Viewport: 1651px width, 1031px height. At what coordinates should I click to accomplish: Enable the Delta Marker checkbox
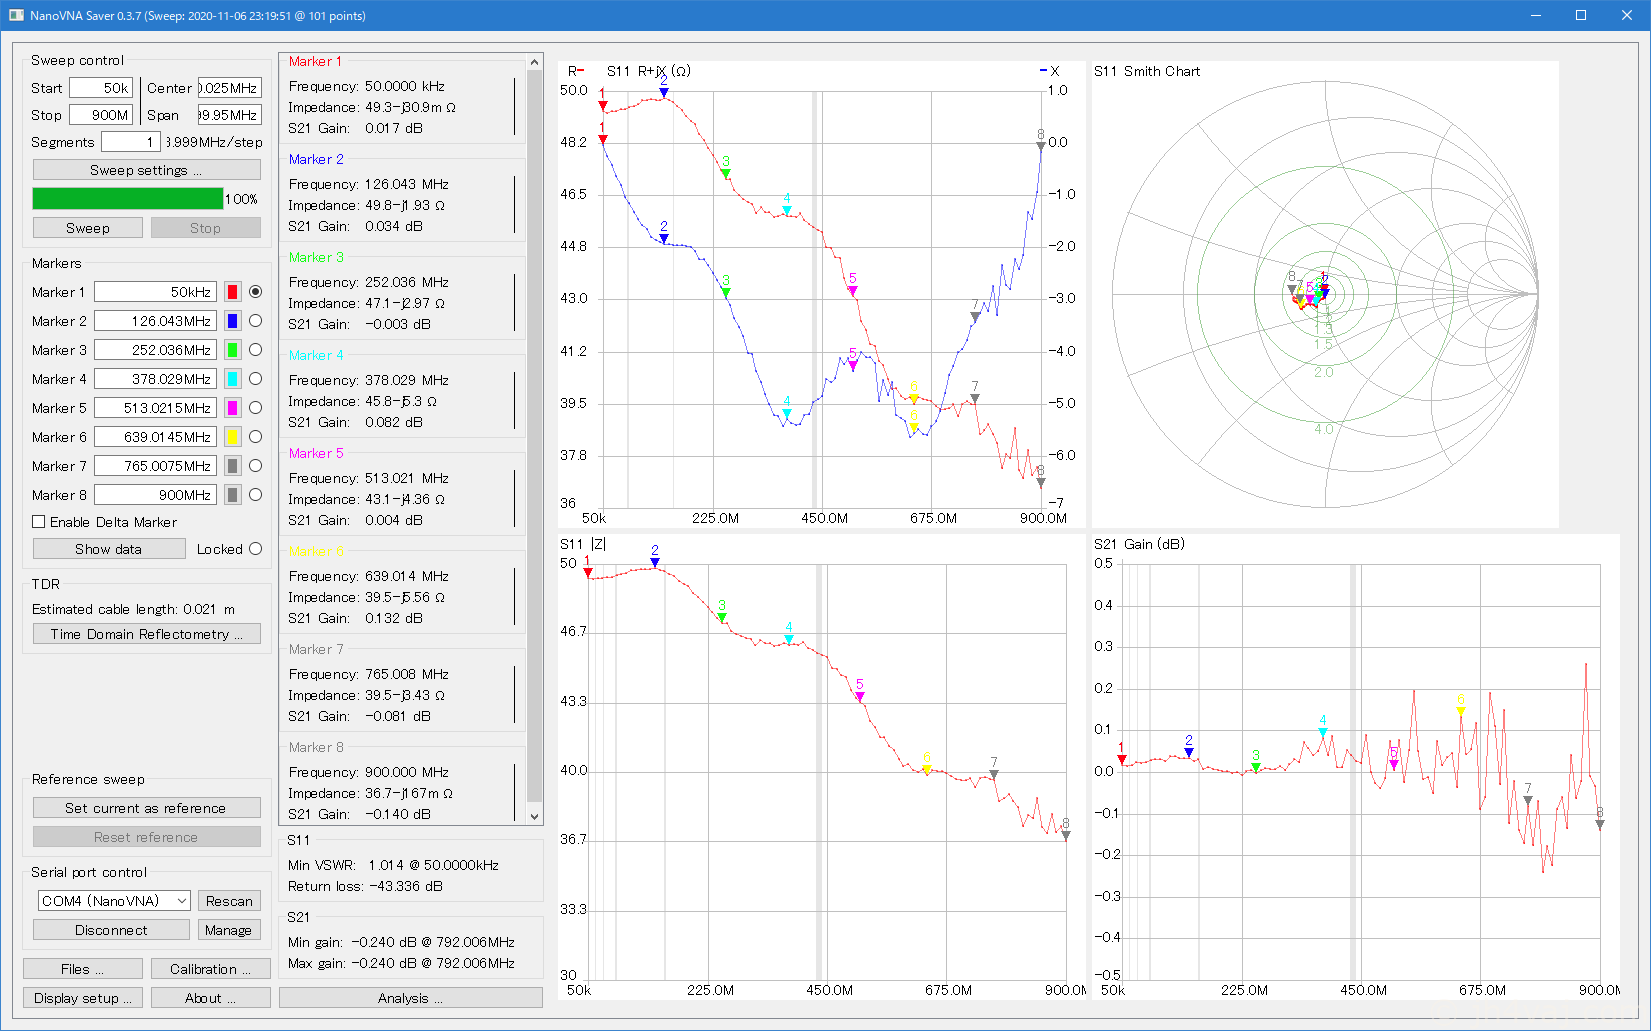(x=39, y=522)
